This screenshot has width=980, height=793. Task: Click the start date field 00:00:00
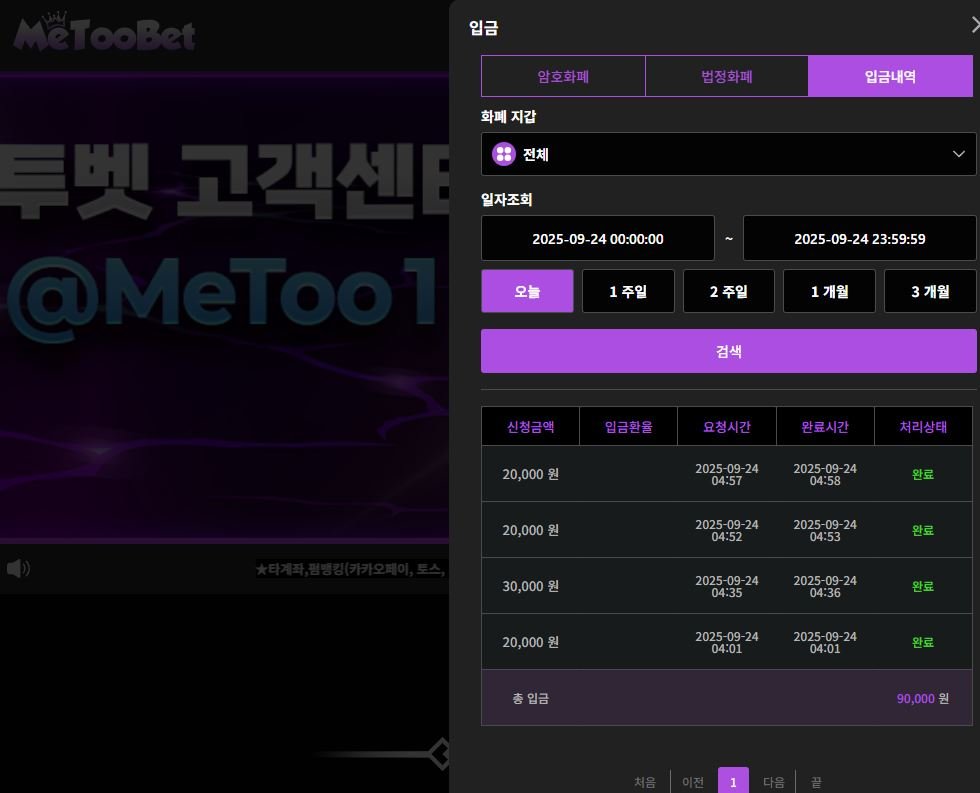[x=597, y=238]
